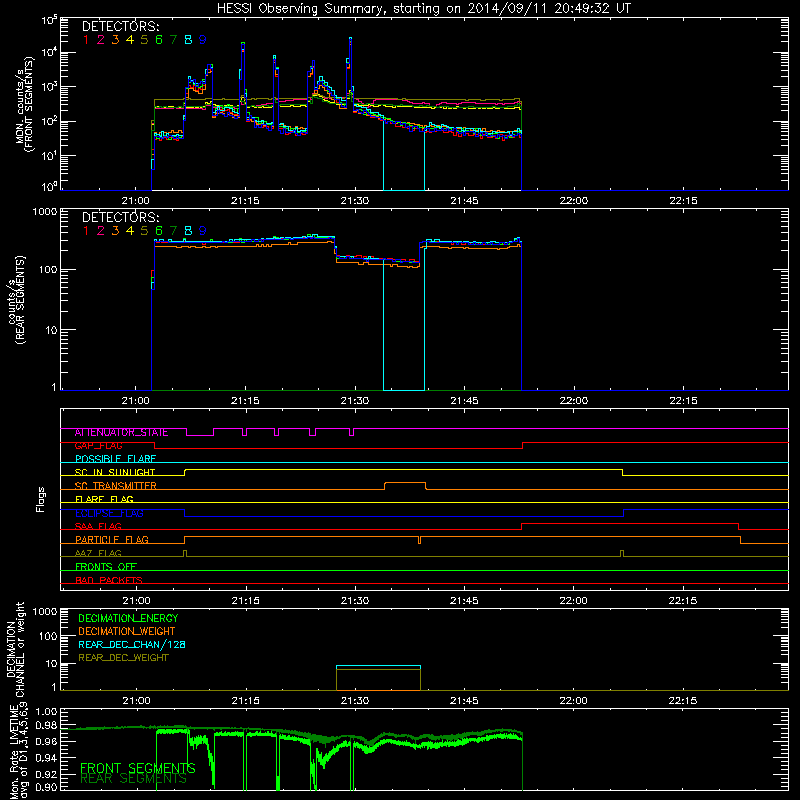Select the POSSIBLE_FLARE flag label

(x=115, y=459)
